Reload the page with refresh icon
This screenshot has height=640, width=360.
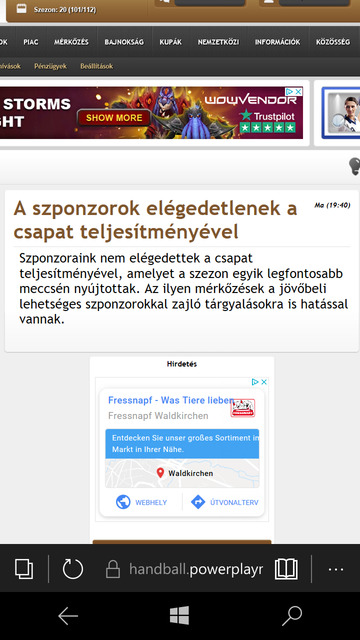click(73, 569)
